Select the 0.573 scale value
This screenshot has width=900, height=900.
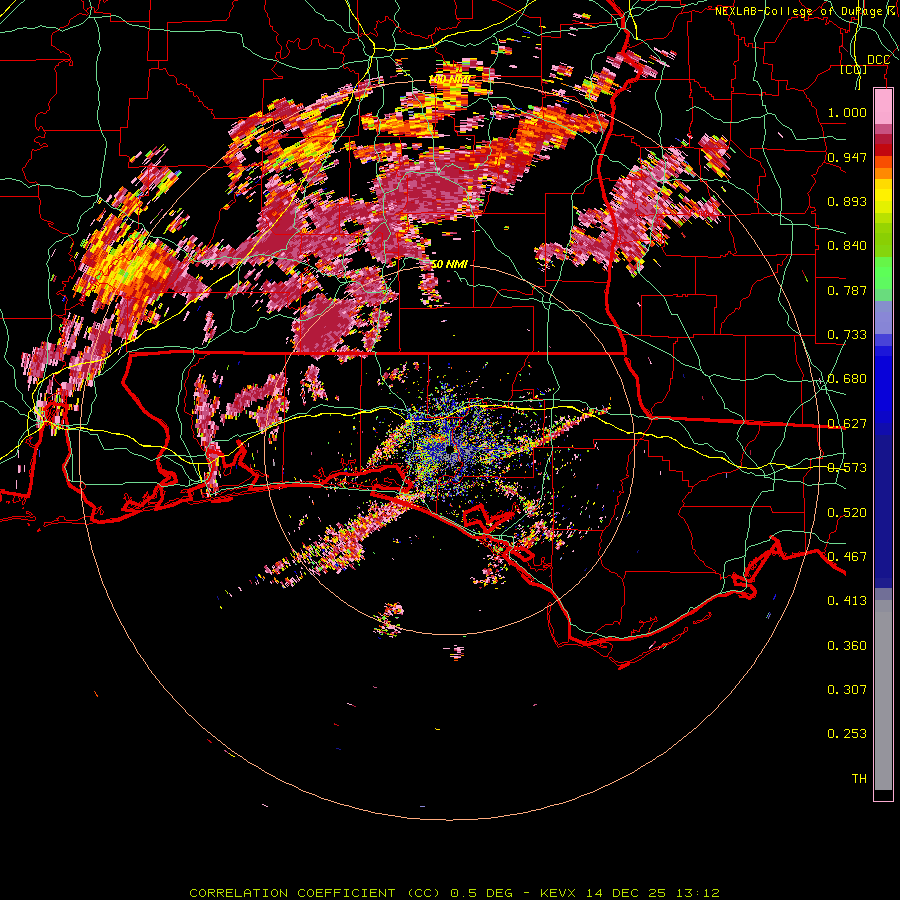(847, 468)
